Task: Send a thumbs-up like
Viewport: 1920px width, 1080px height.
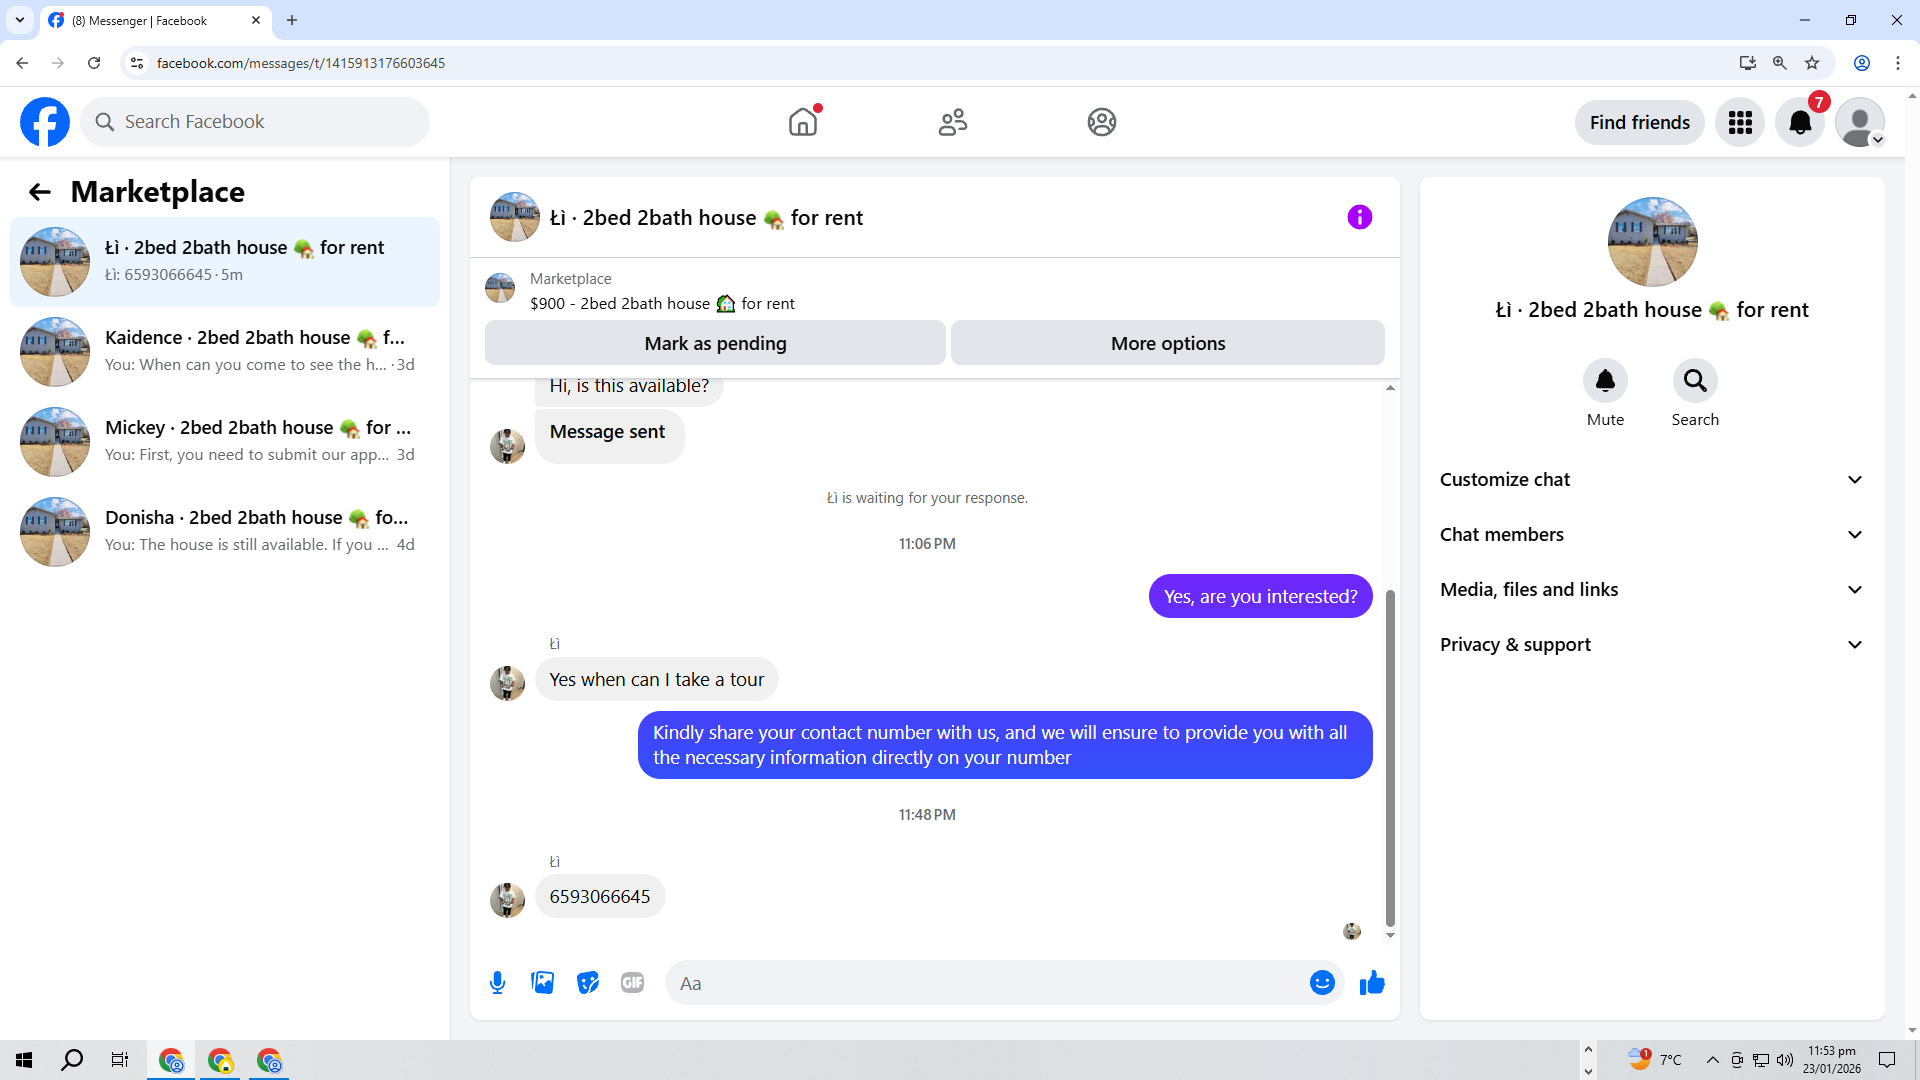Action: (x=1372, y=983)
